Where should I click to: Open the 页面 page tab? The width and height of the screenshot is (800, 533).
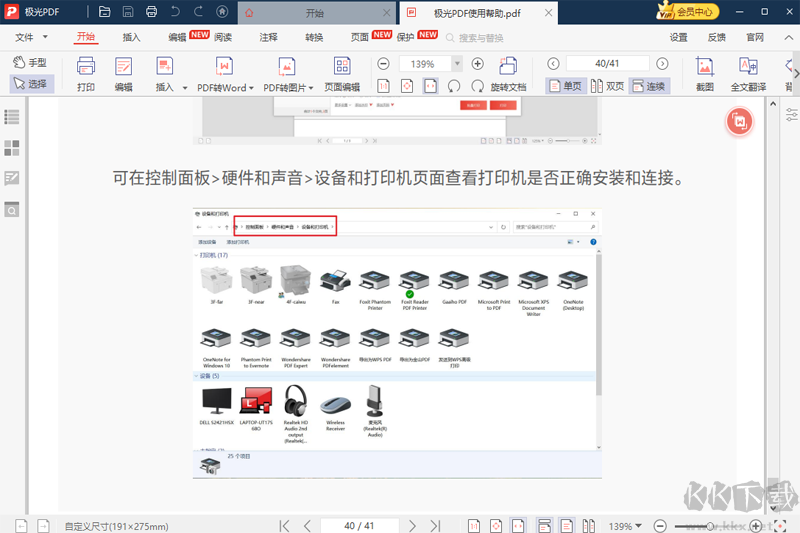(359, 37)
